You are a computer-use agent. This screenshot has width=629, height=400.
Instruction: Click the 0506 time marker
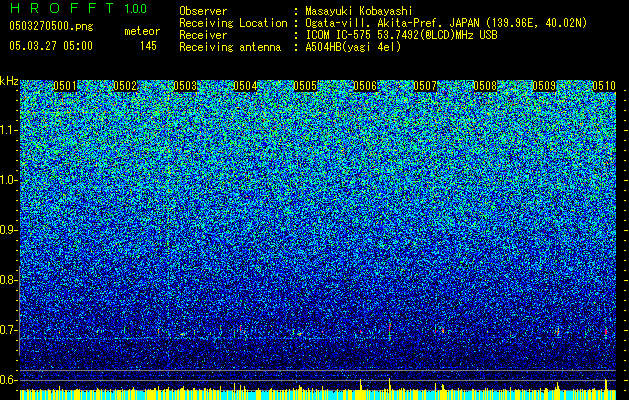[365, 86]
